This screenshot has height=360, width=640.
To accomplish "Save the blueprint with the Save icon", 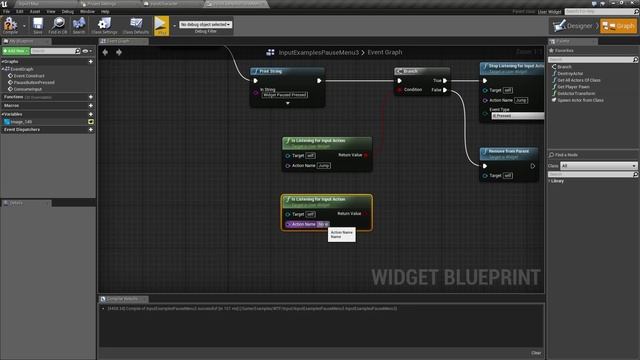I will coord(38,25).
